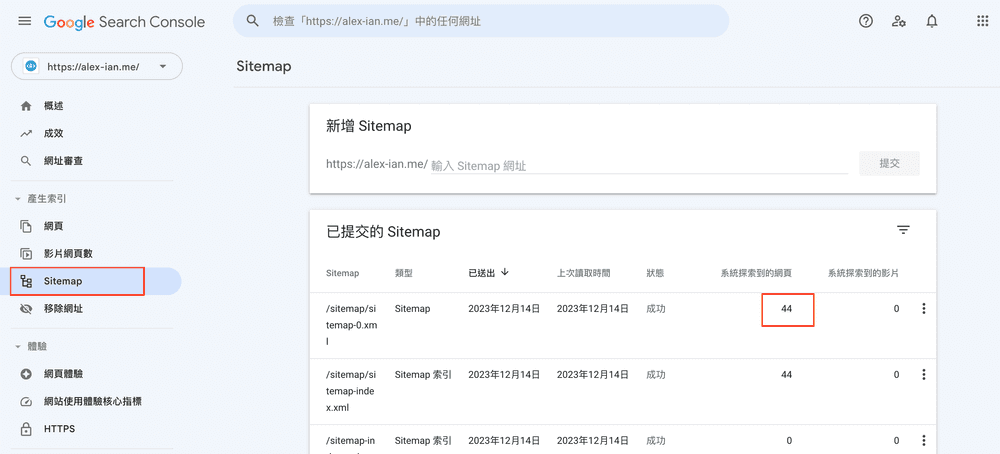The width and height of the screenshot is (1000, 454).
Task: Click the crossed-eye icon for 移除網址
Action: click(26, 309)
